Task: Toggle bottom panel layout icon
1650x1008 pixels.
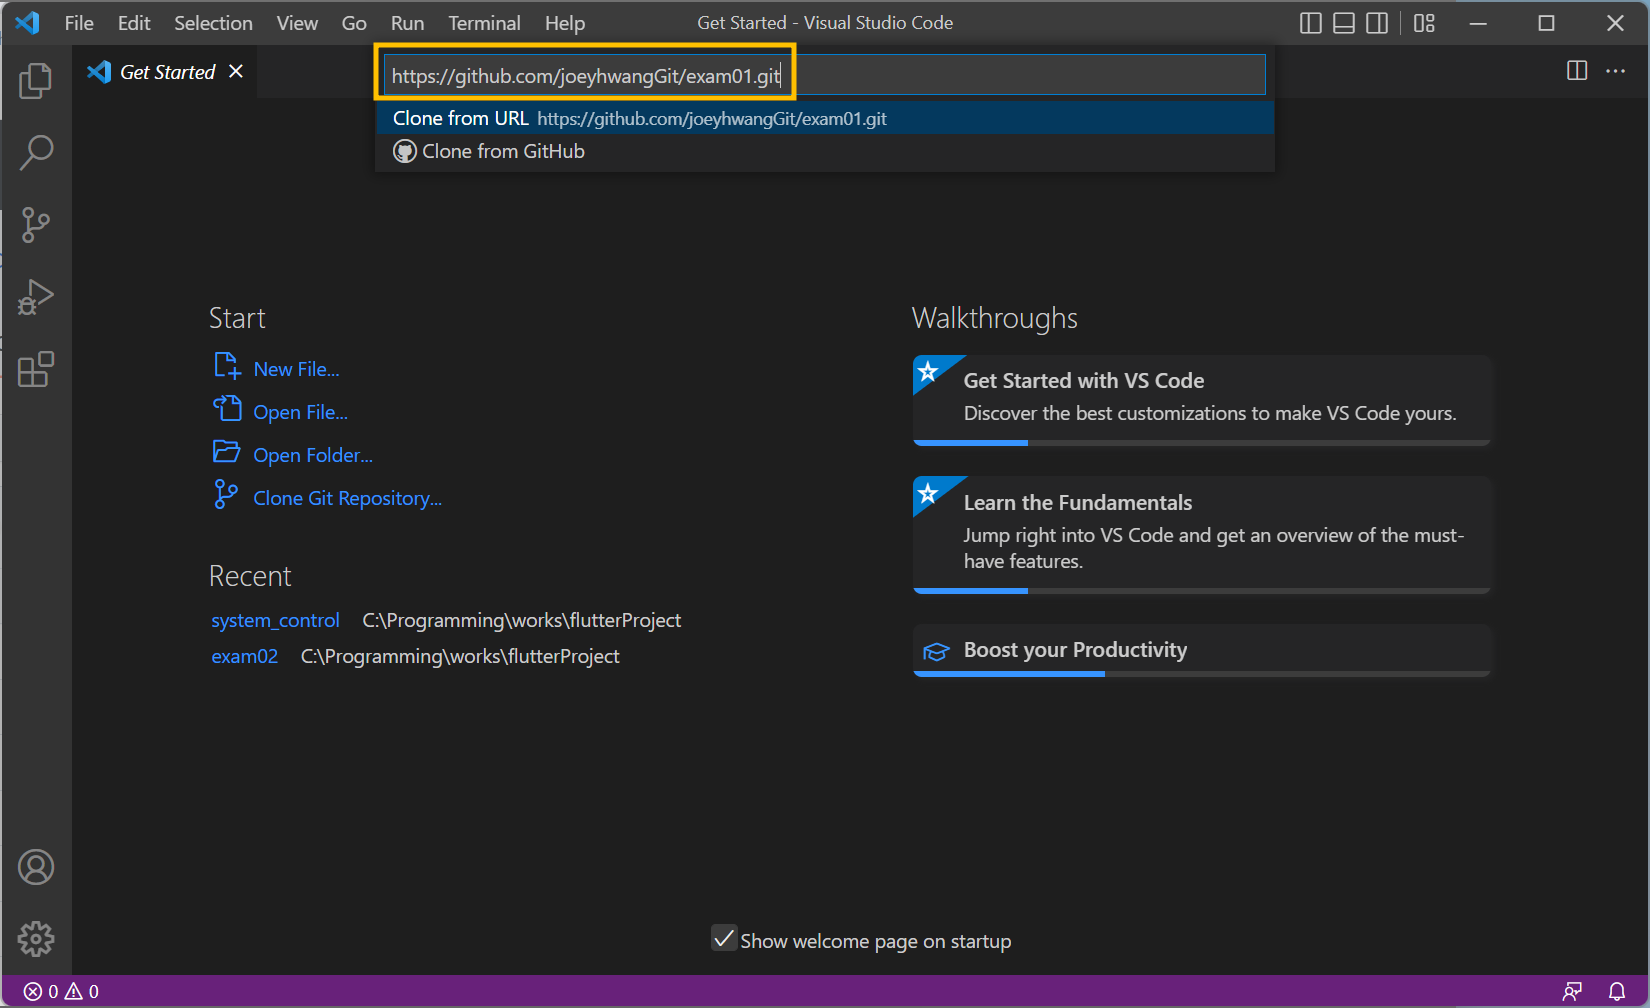Action: click(x=1344, y=23)
